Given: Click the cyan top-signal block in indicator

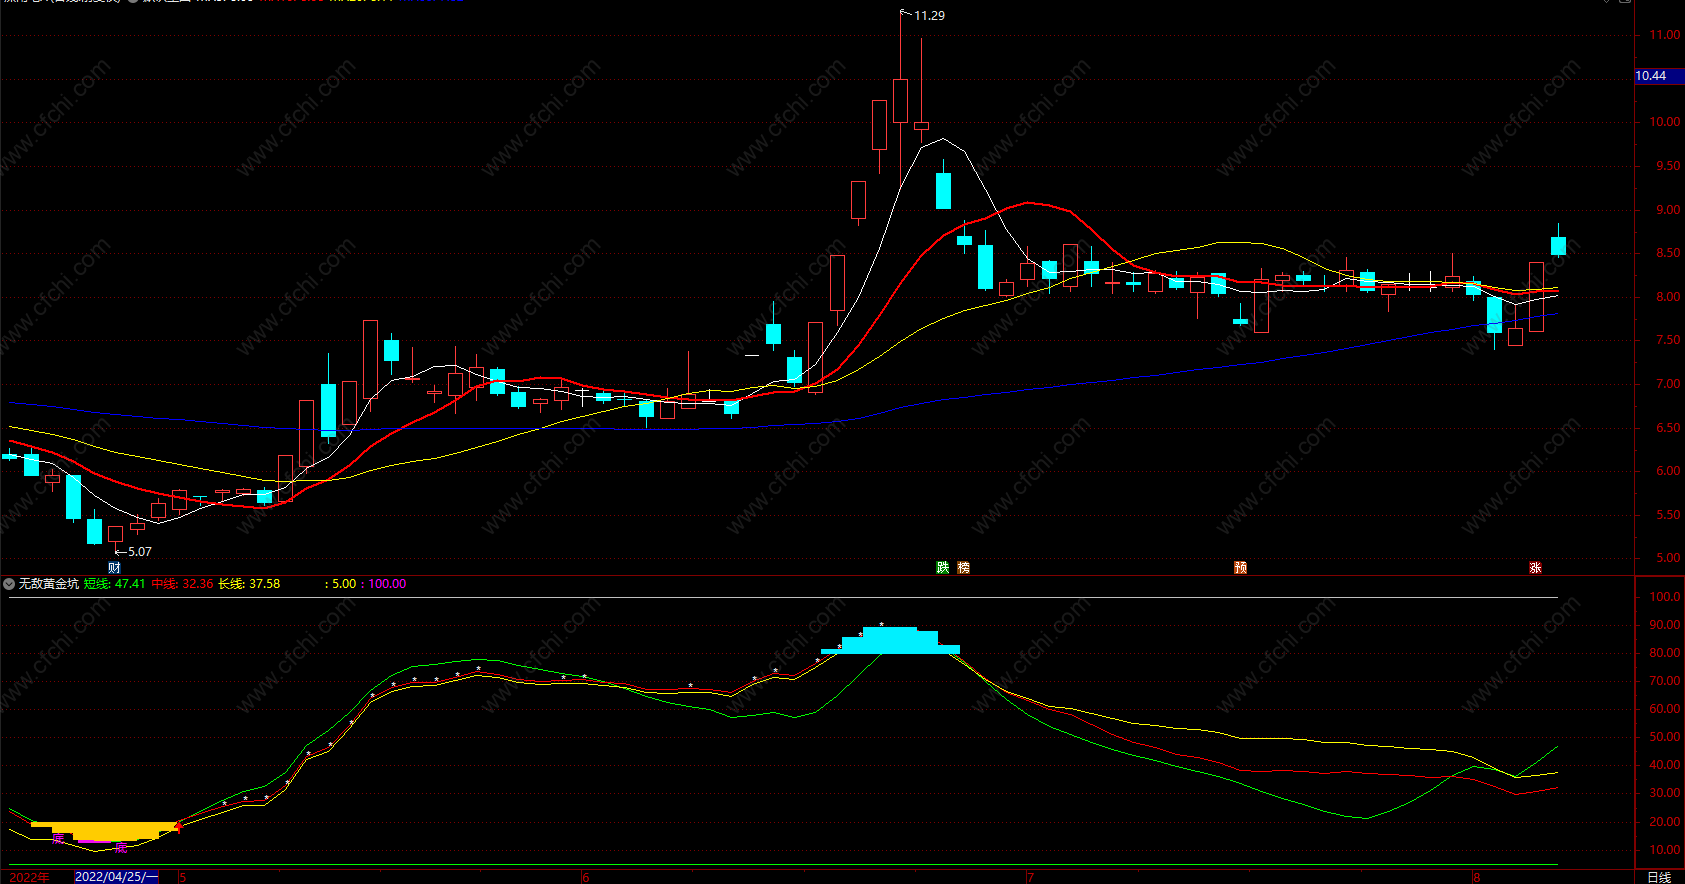Looking at the screenshot, I should 890,641.
